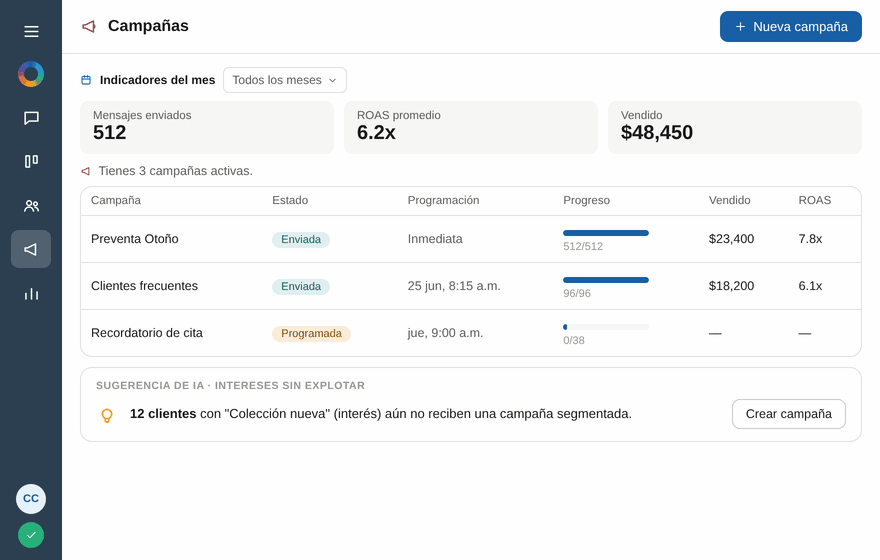Click the Sugerencia de IA heading

(230, 385)
